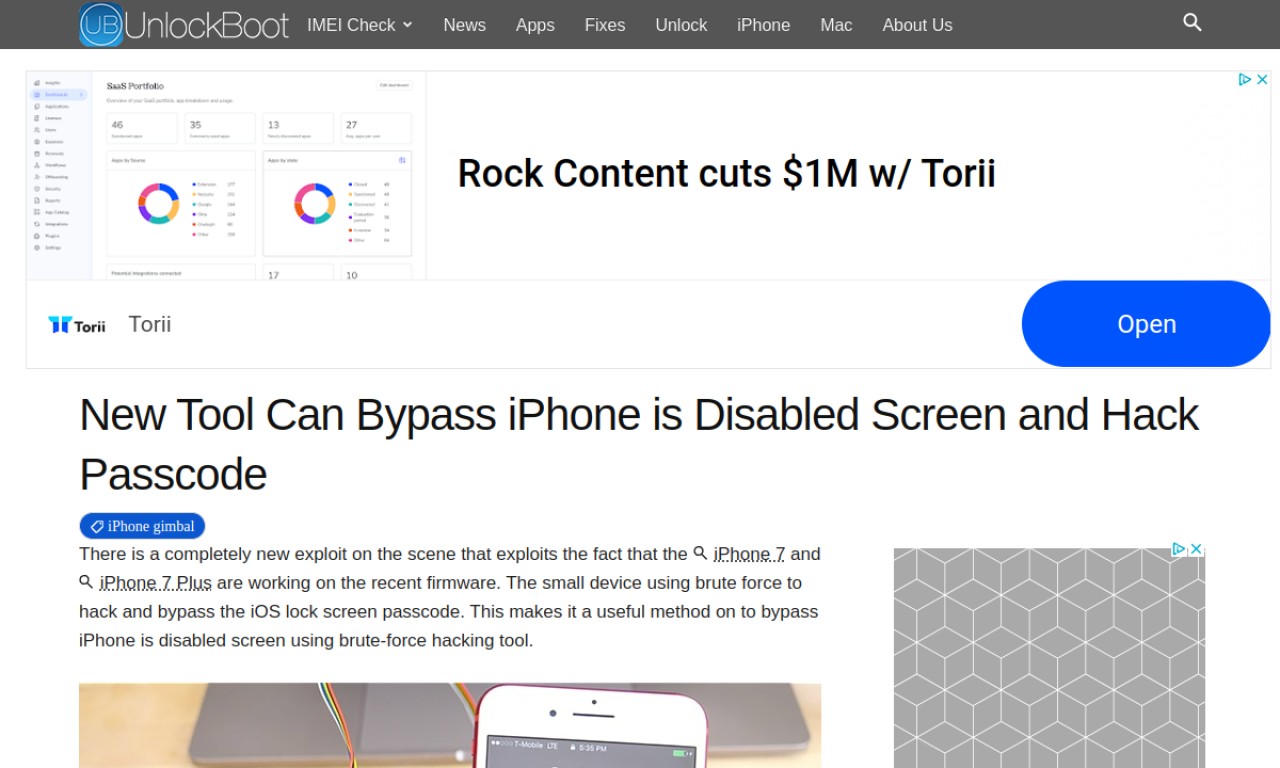This screenshot has width=1280, height=768.
Task: Close the sidebar cube pattern ad
Action: (1196, 549)
